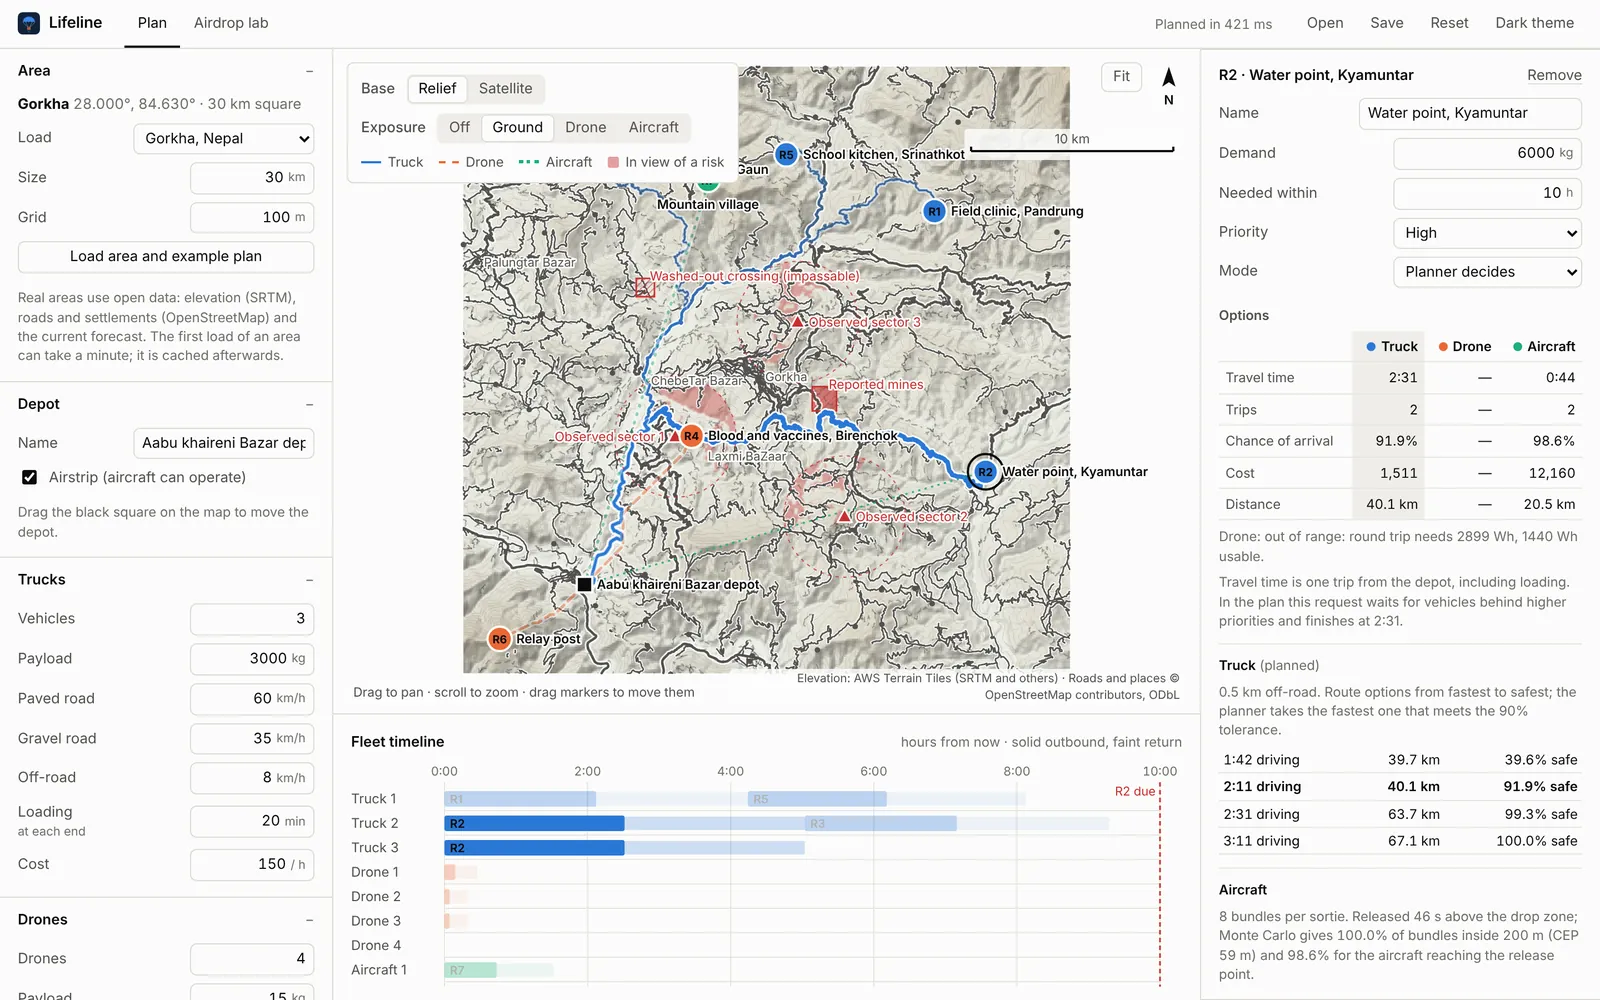This screenshot has width=1600, height=1000.
Task: Click Load area and example plan
Action: (x=166, y=257)
